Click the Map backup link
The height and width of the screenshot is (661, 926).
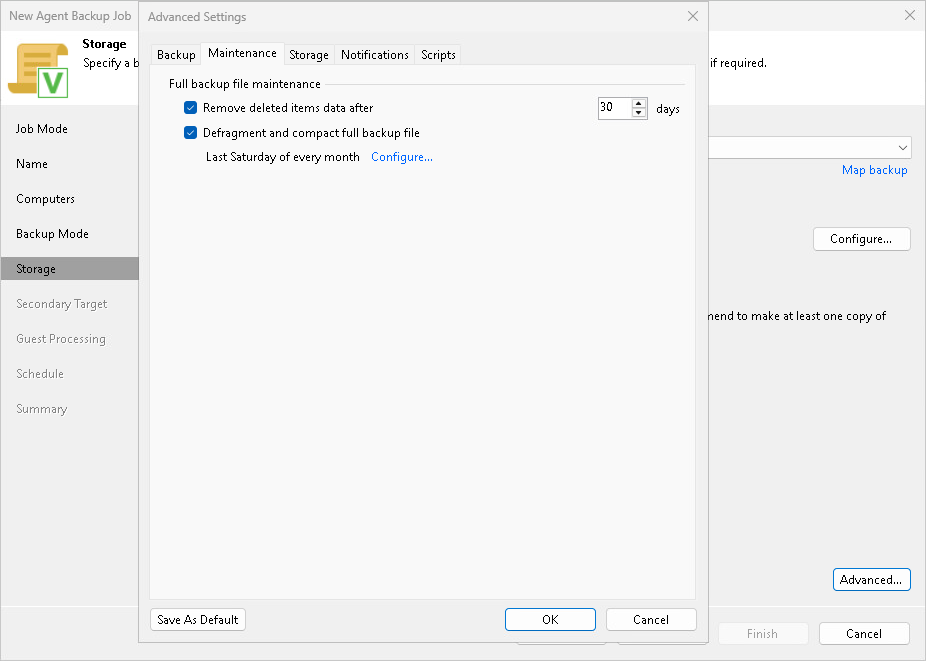click(874, 170)
